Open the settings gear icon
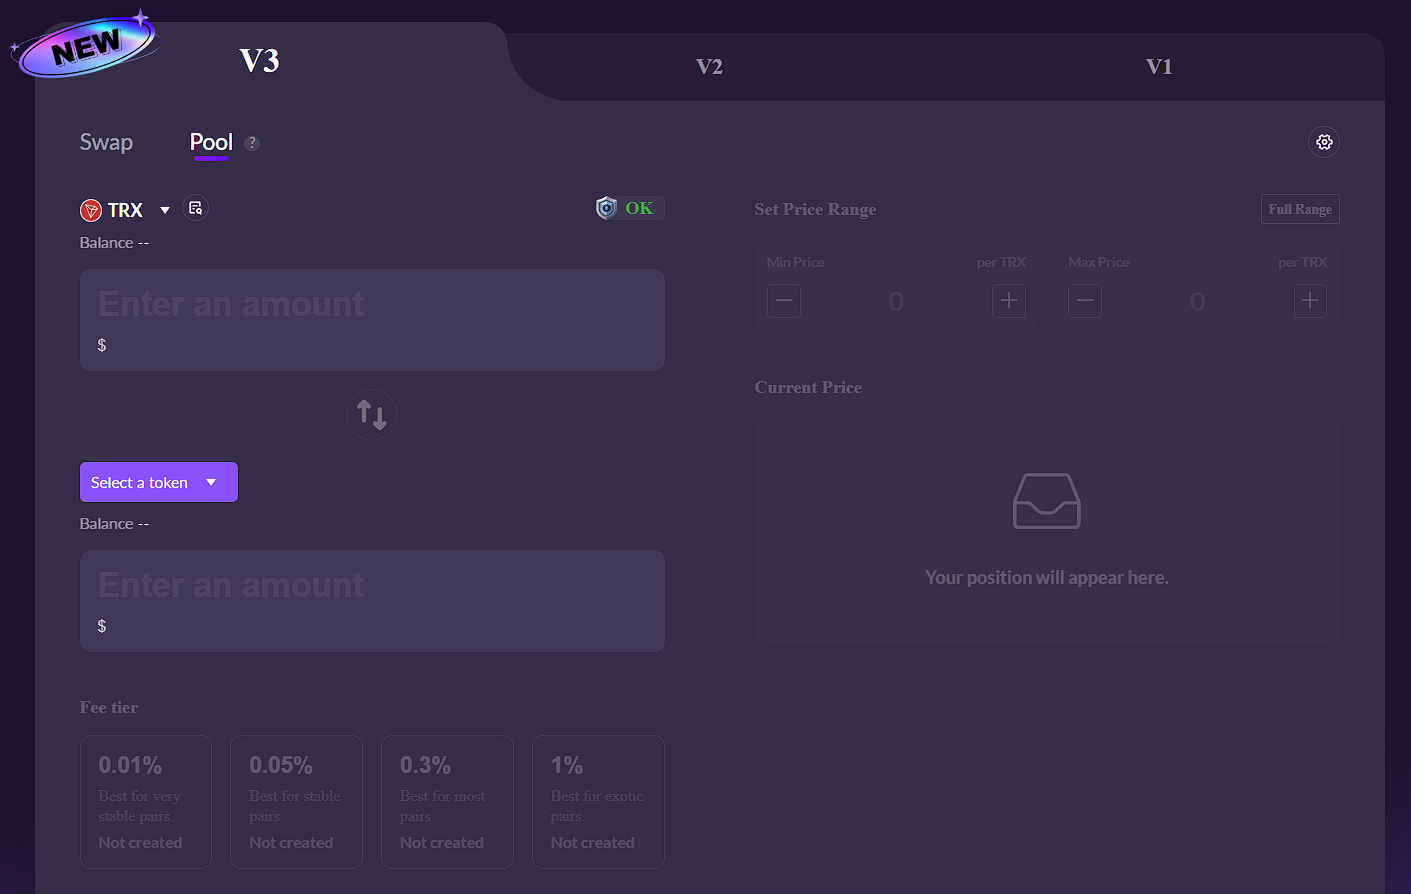 click(x=1324, y=142)
